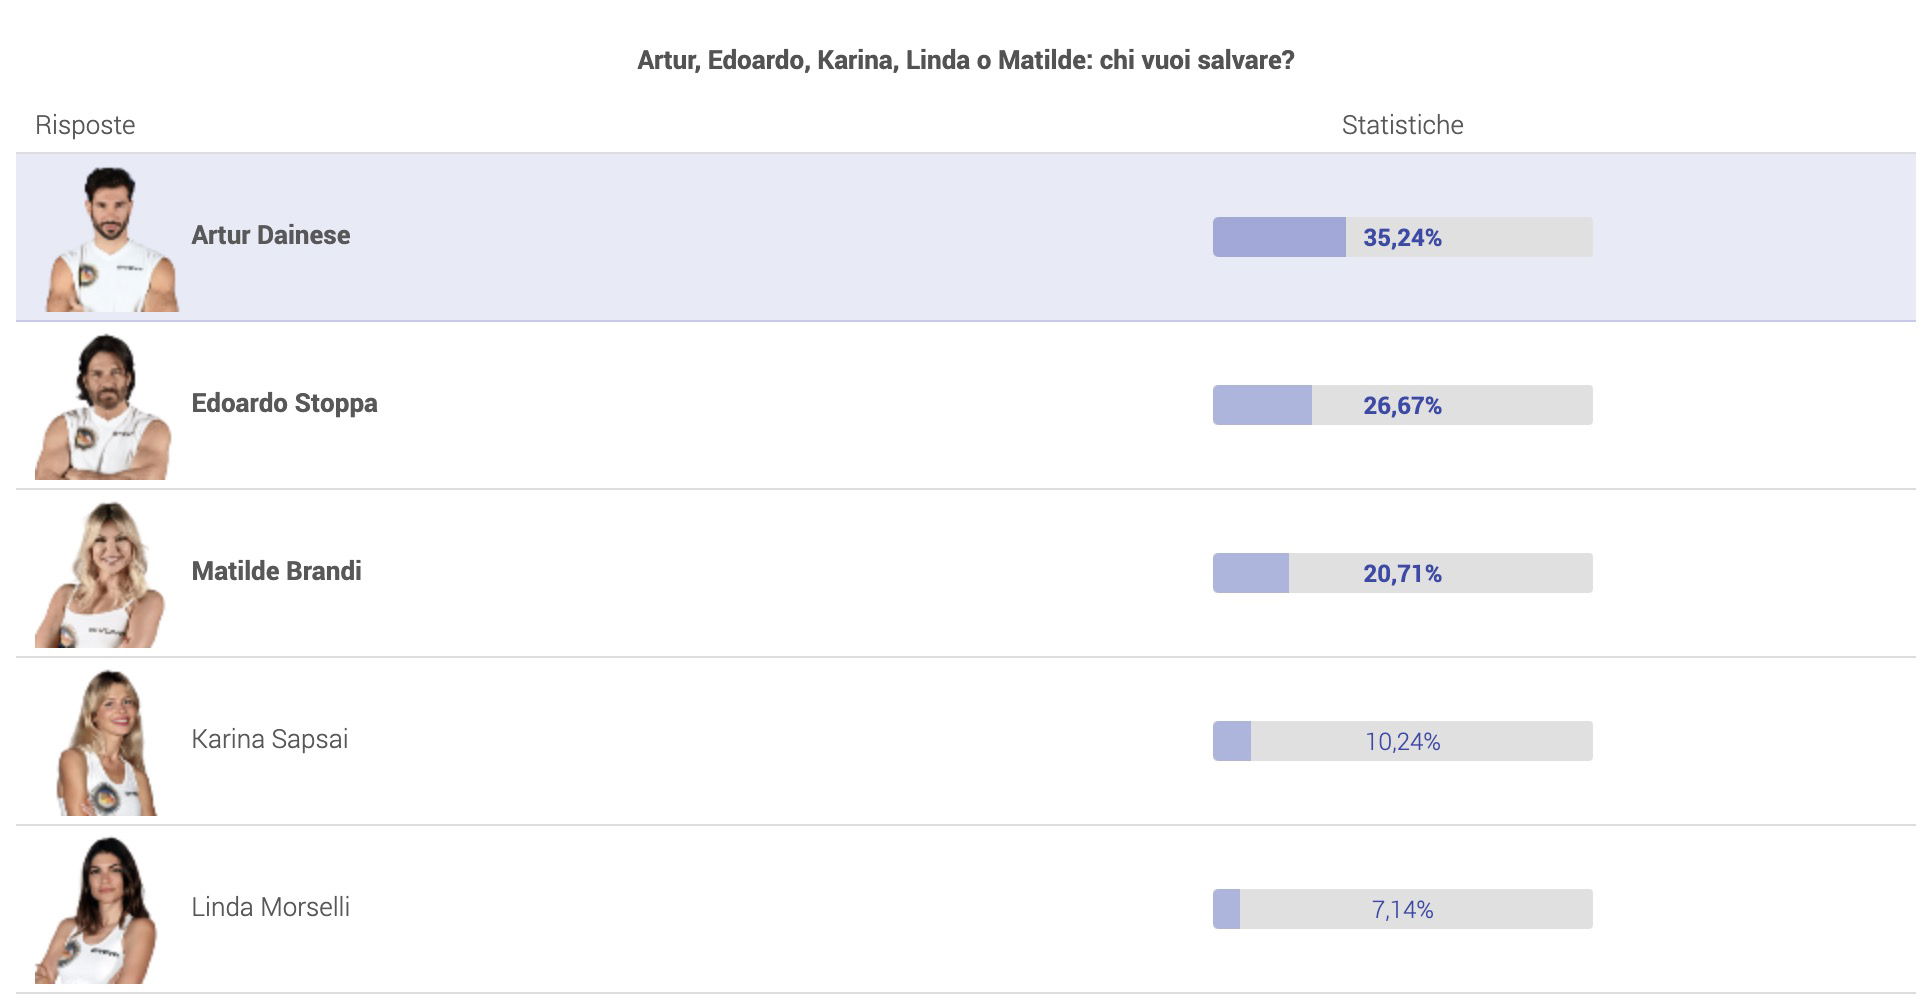Click the Linda Morselli result row
The image size is (1928, 1004).
coord(966,909)
